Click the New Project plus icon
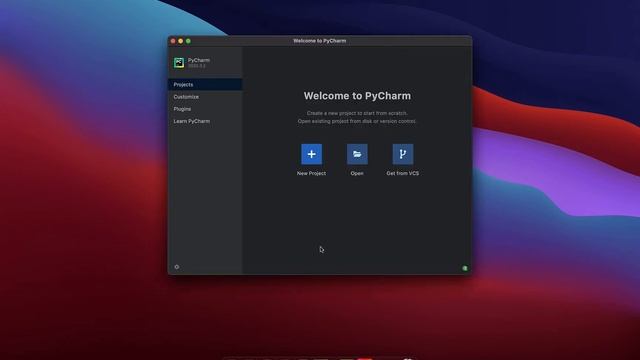The height and width of the screenshot is (360, 640). coord(311,154)
